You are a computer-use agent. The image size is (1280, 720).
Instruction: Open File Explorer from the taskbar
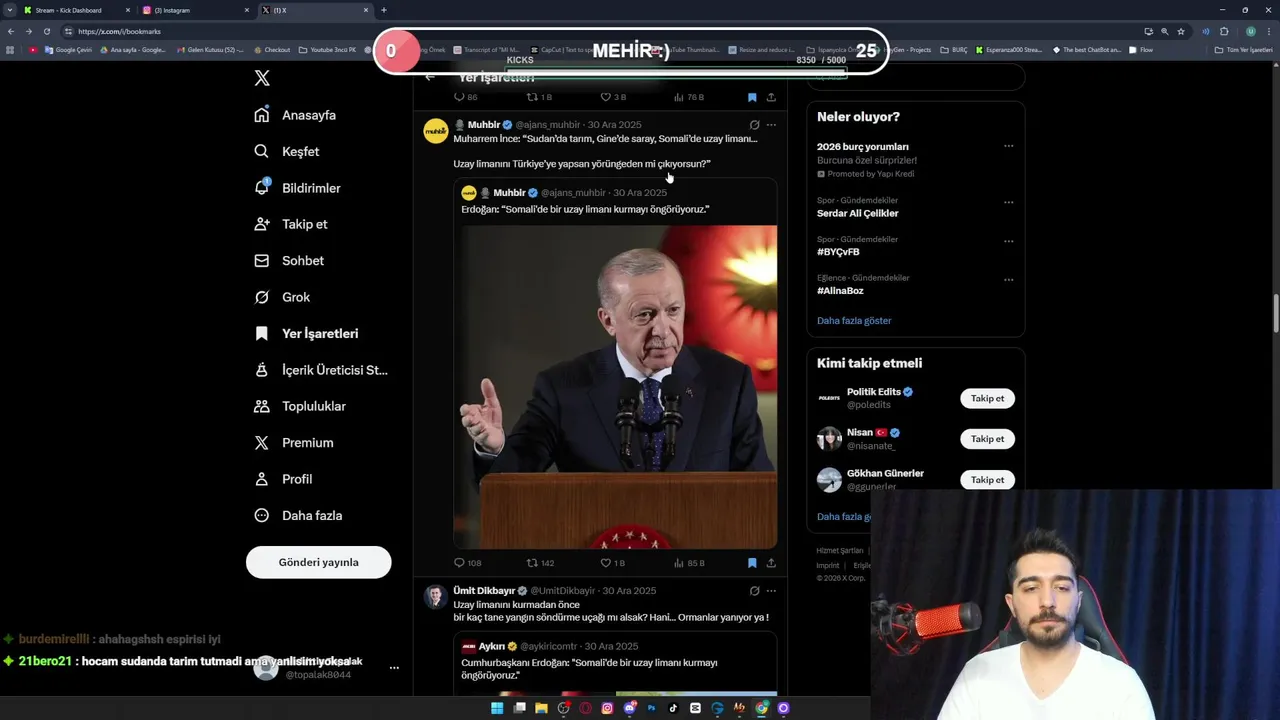(541, 708)
